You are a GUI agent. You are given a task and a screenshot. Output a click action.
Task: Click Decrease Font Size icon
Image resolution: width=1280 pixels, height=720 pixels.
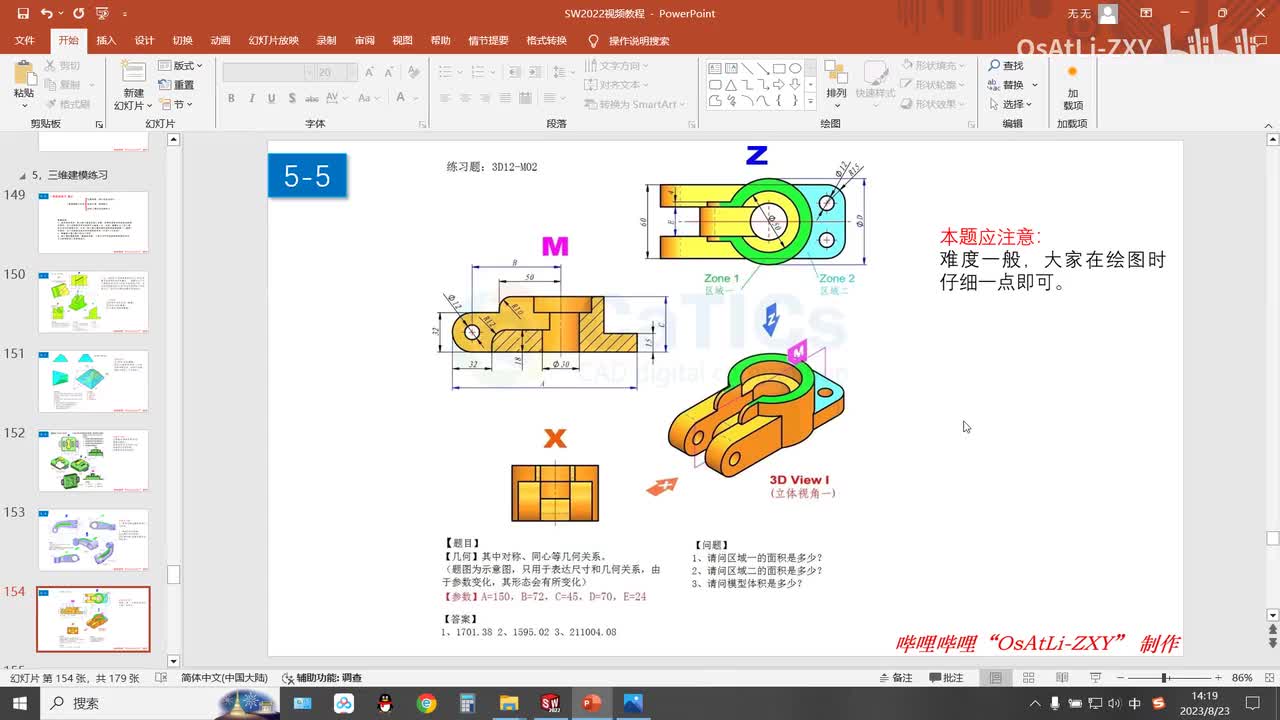coord(388,72)
